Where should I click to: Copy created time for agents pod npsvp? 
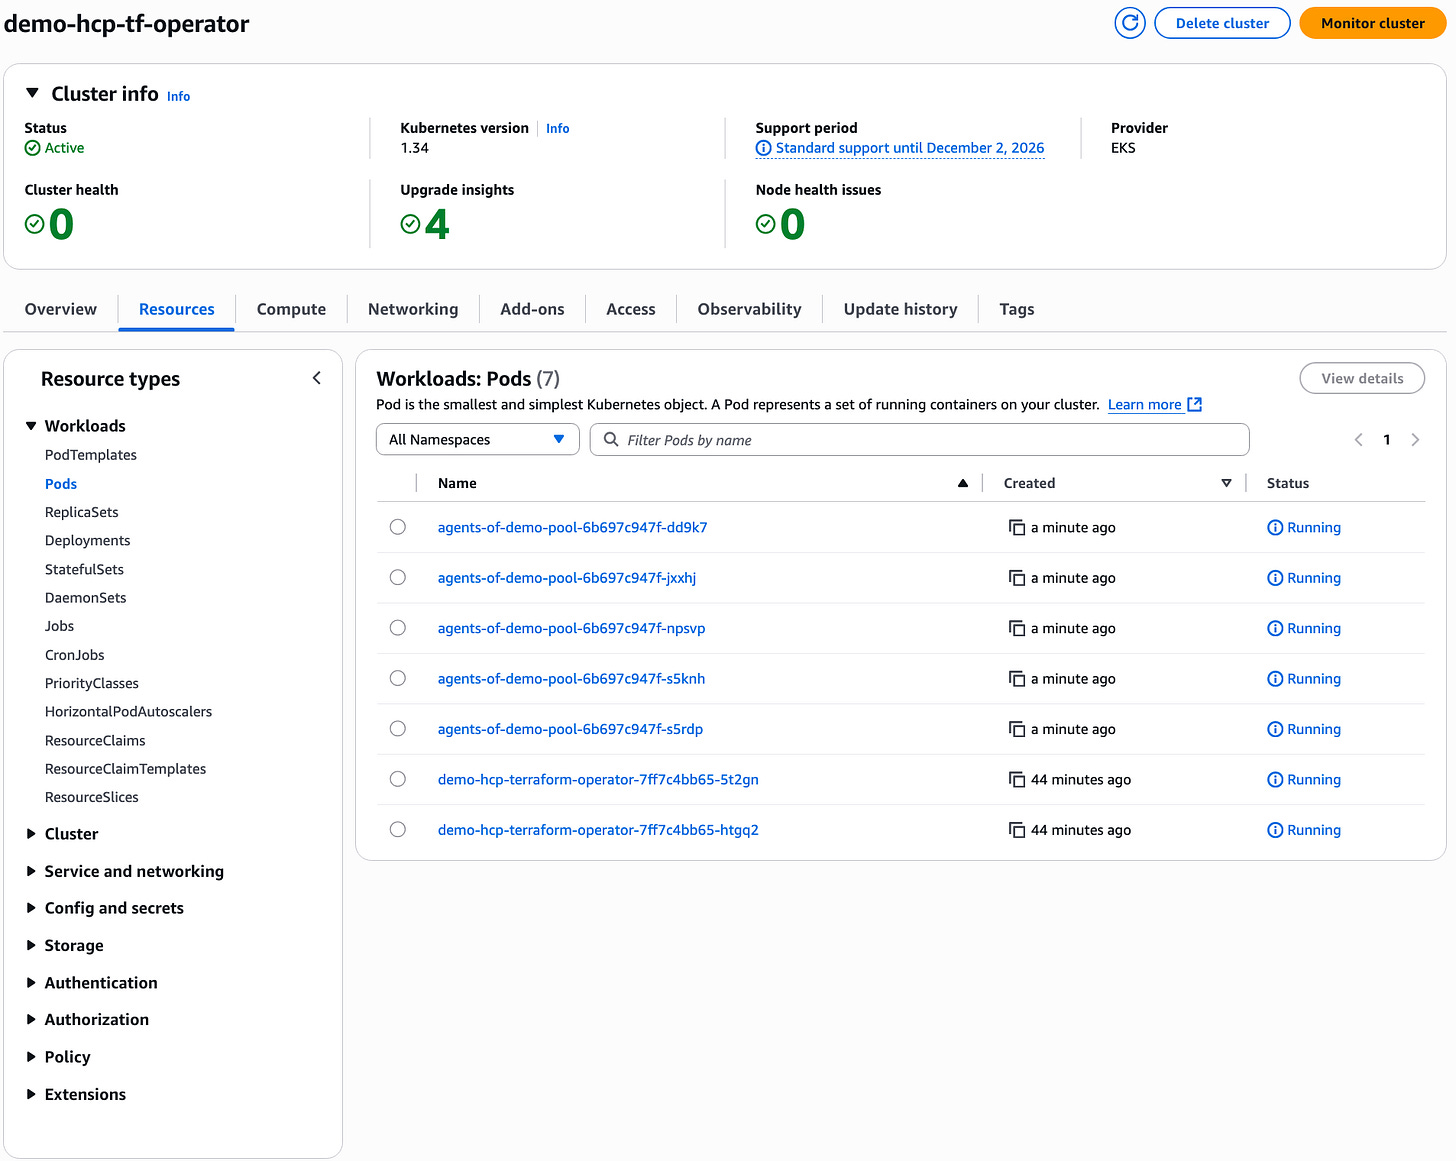click(1017, 628)
